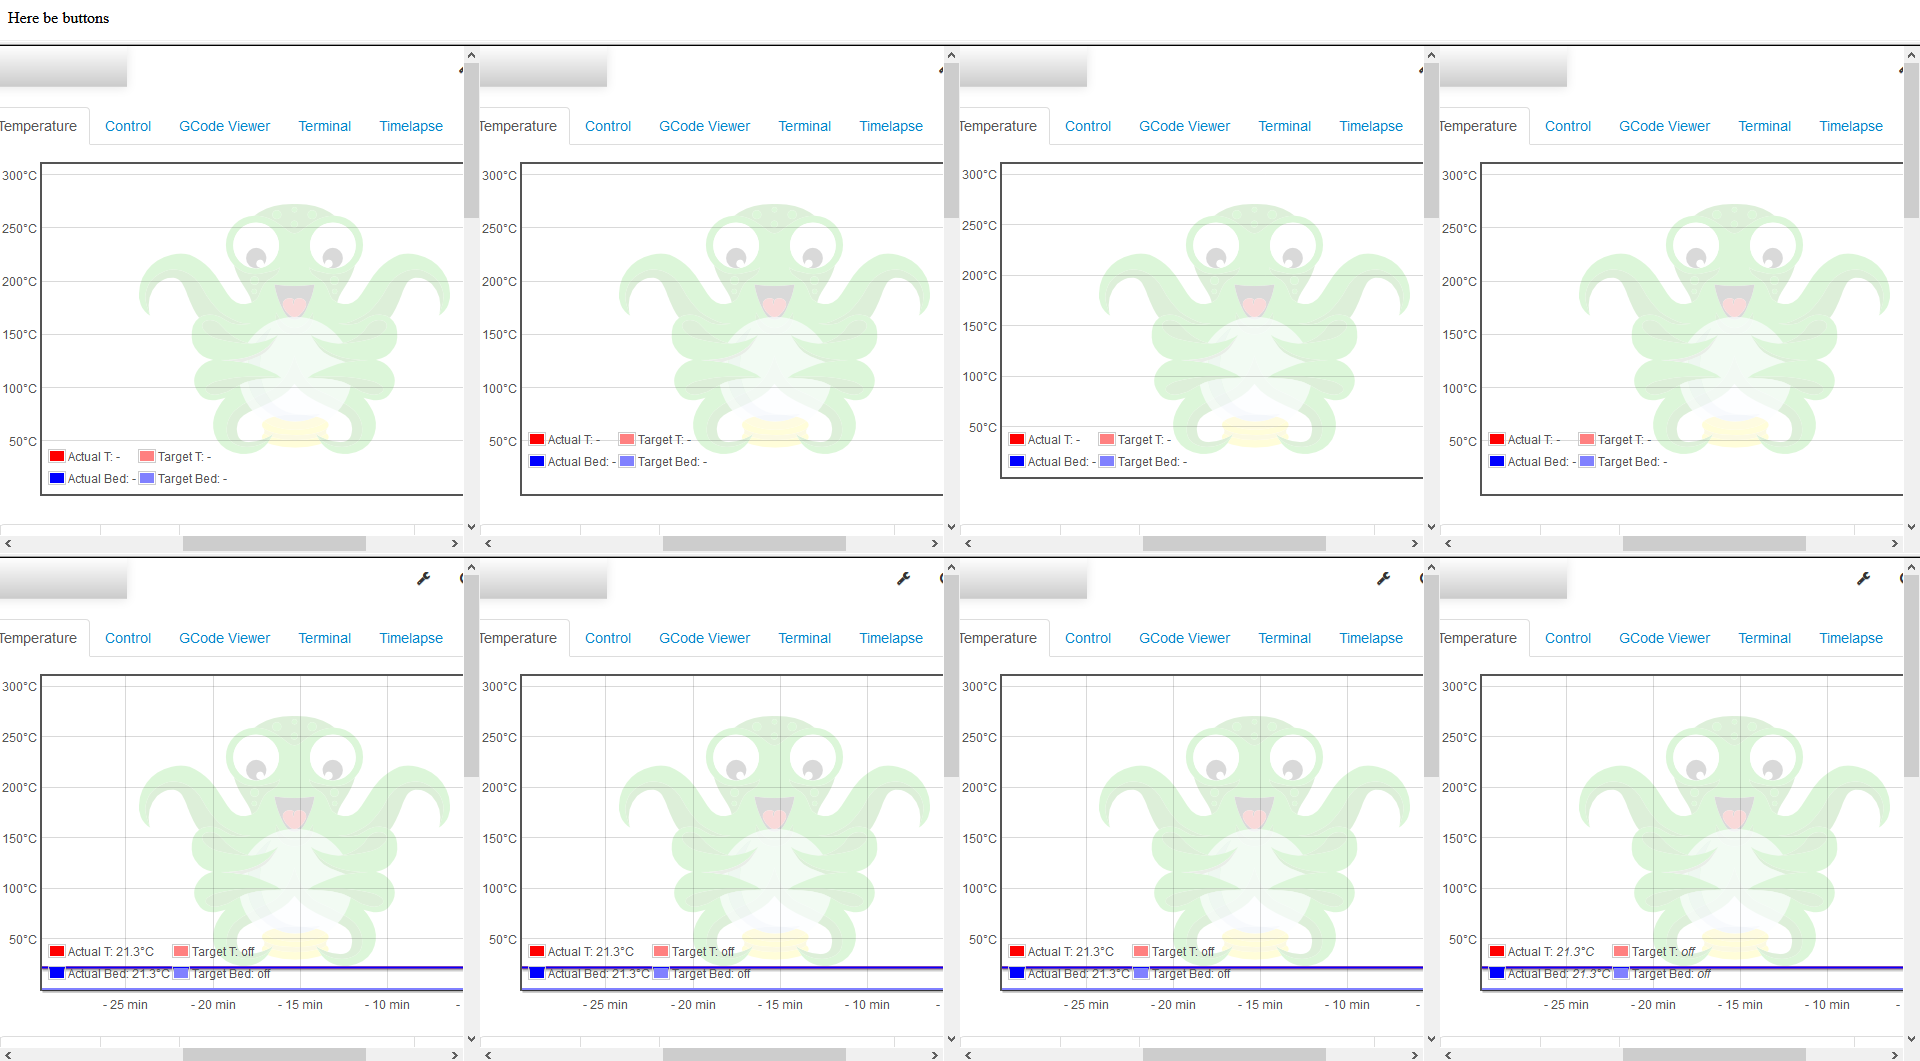Image resolution: width=1920 pixels, height=1061 pixels.
Task: Switch to the Control tab in the first panel
Action: click(127, 126)
